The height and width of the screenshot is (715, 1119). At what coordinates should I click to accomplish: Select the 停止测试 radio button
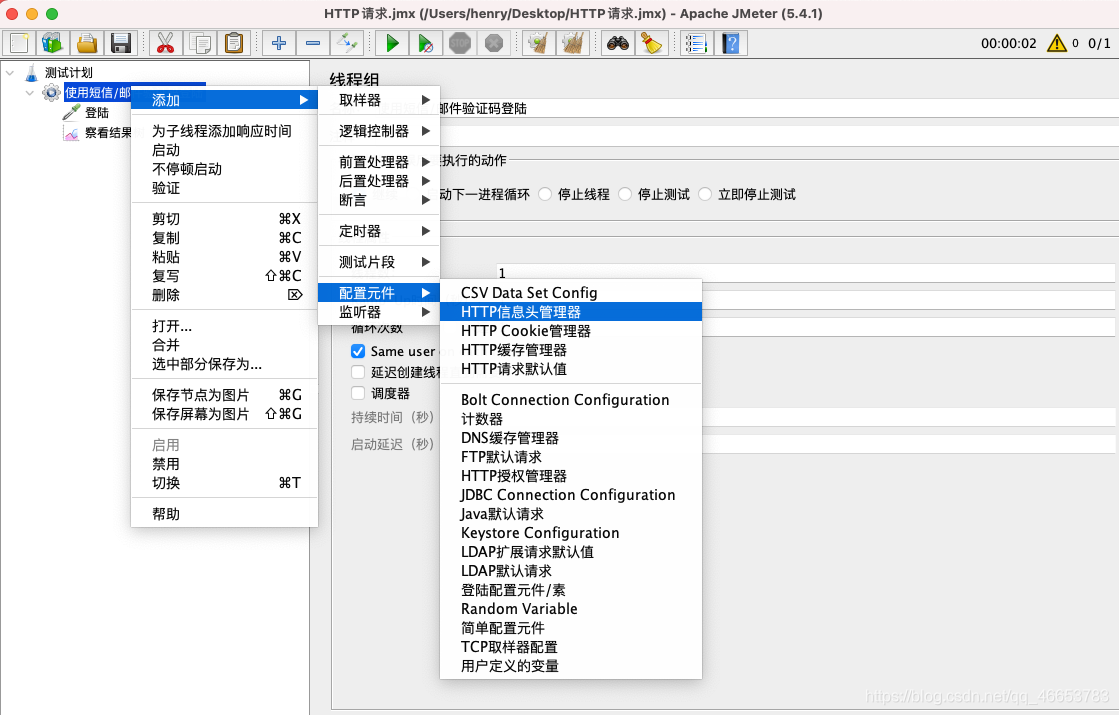click(x=625, y=194)
